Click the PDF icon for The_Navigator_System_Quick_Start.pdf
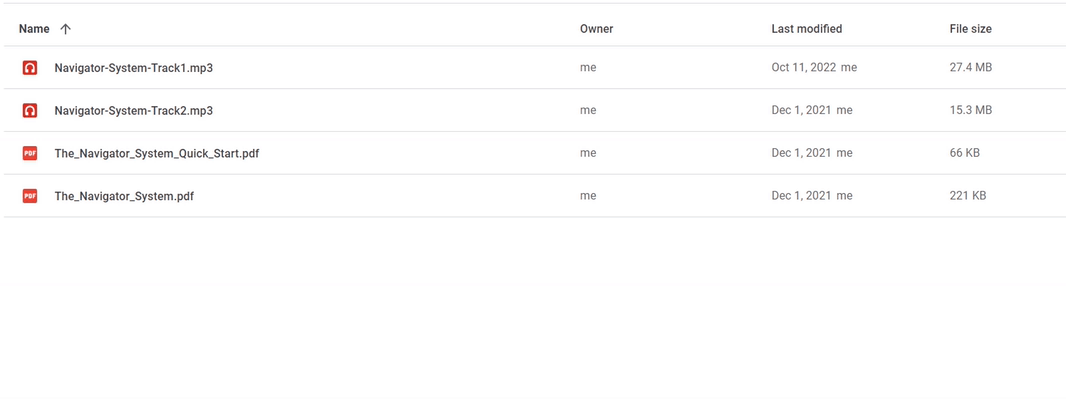The image size is (1066, 399). click(x=29, y=153)
